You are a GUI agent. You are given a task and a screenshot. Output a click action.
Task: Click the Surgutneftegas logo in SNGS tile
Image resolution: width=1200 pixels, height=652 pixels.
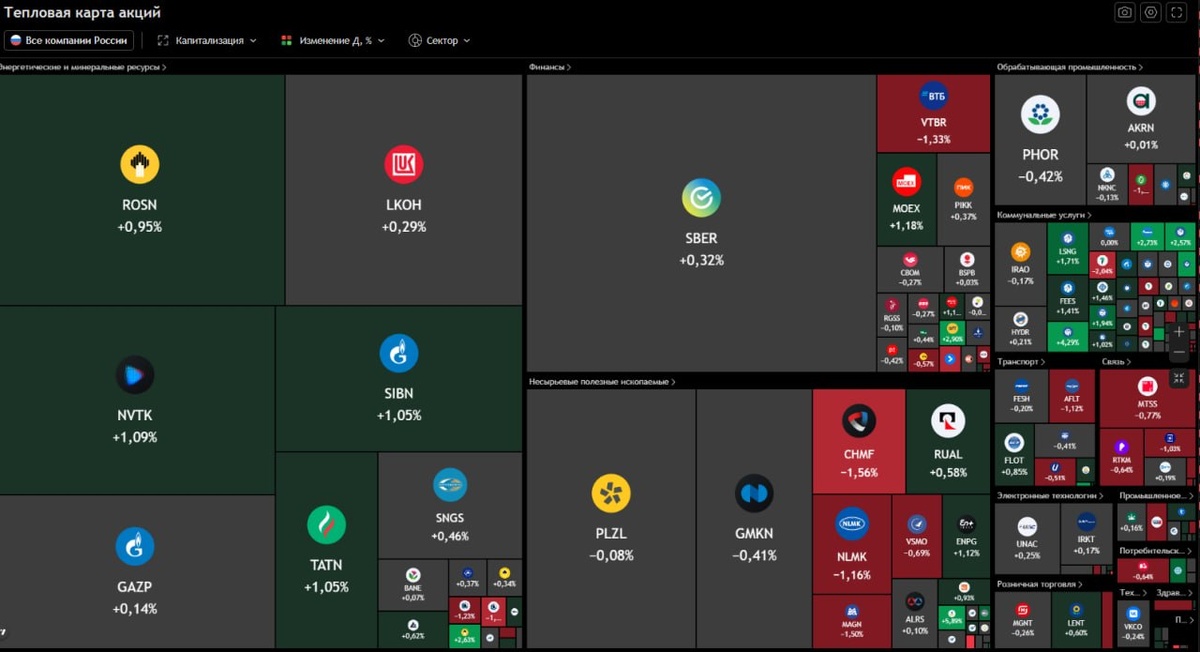coord(450,485)
